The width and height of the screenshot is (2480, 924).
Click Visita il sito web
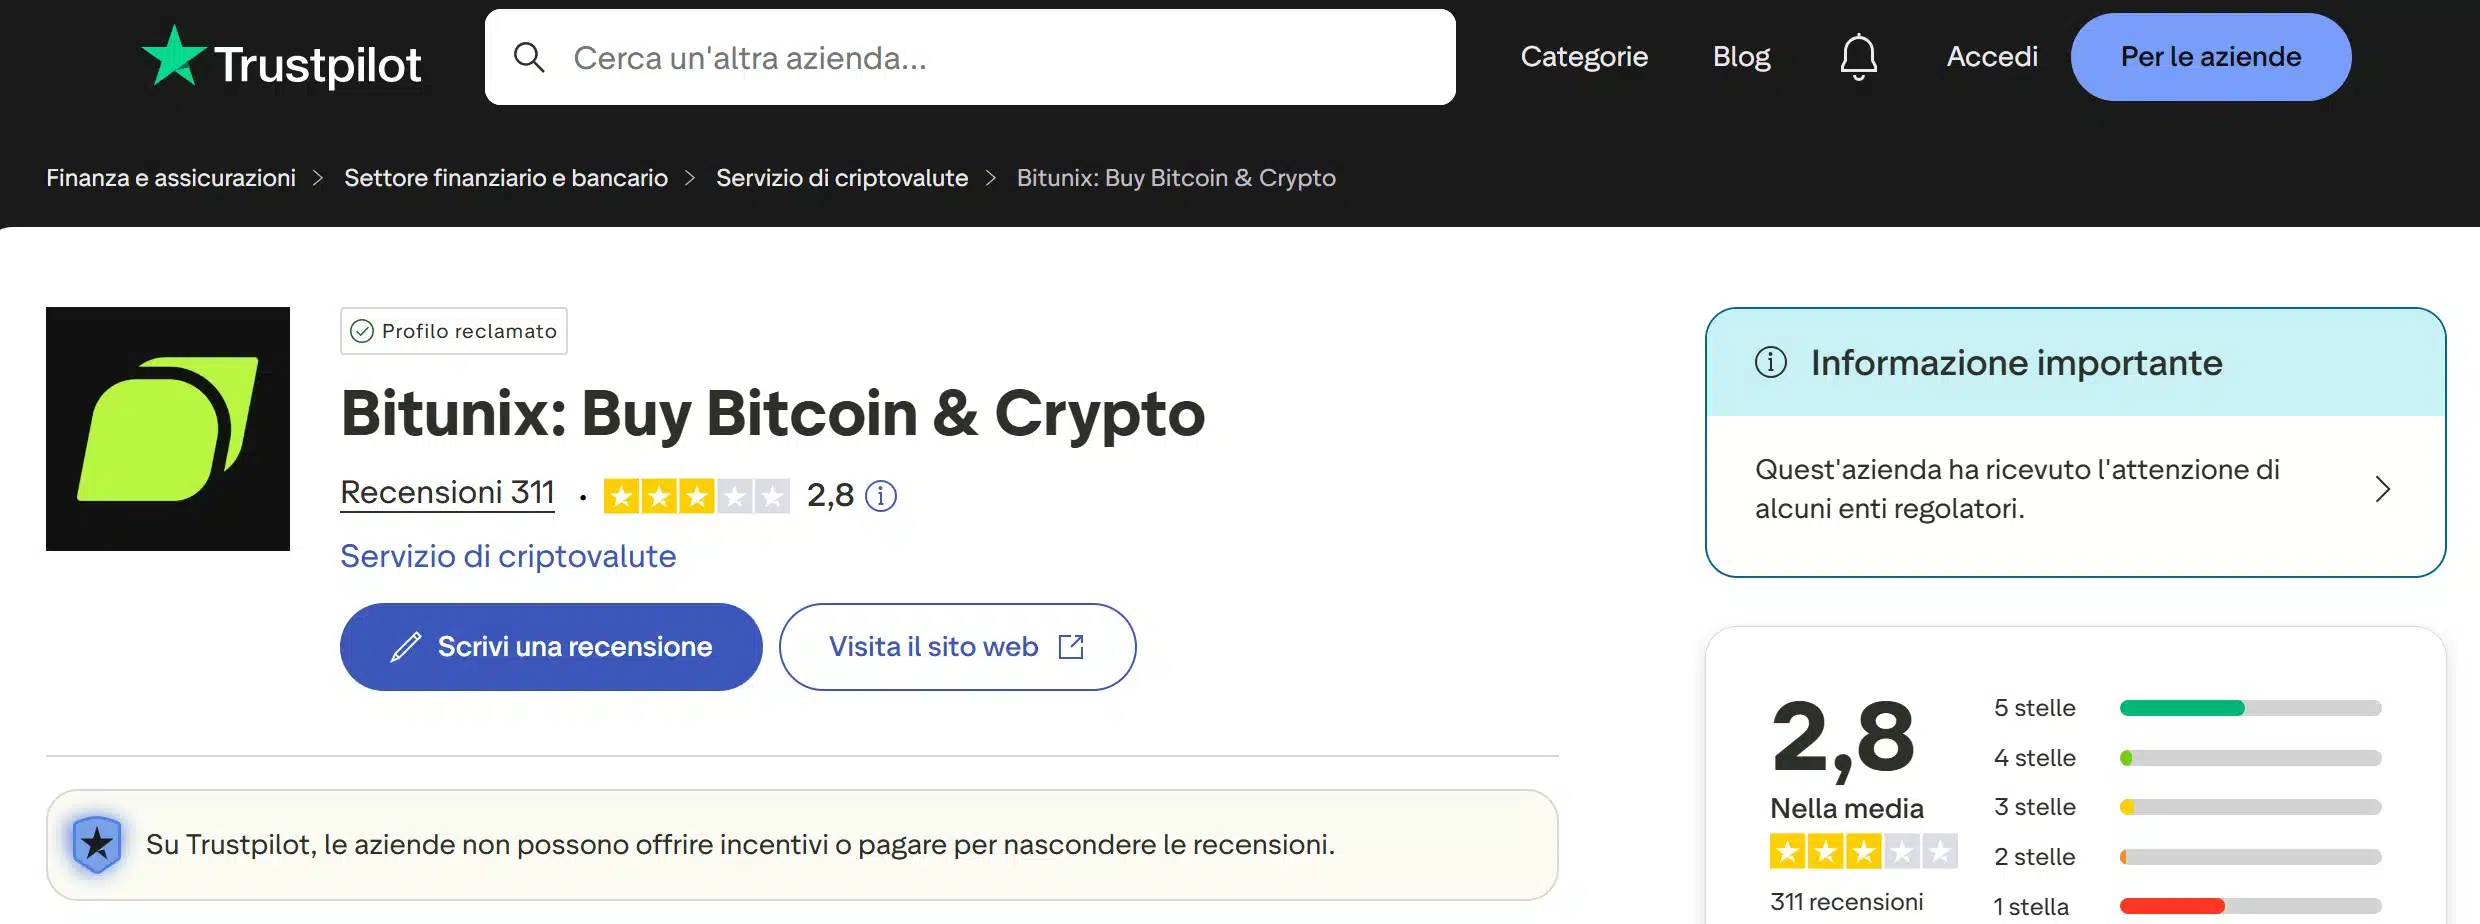(x=932, y=646)
